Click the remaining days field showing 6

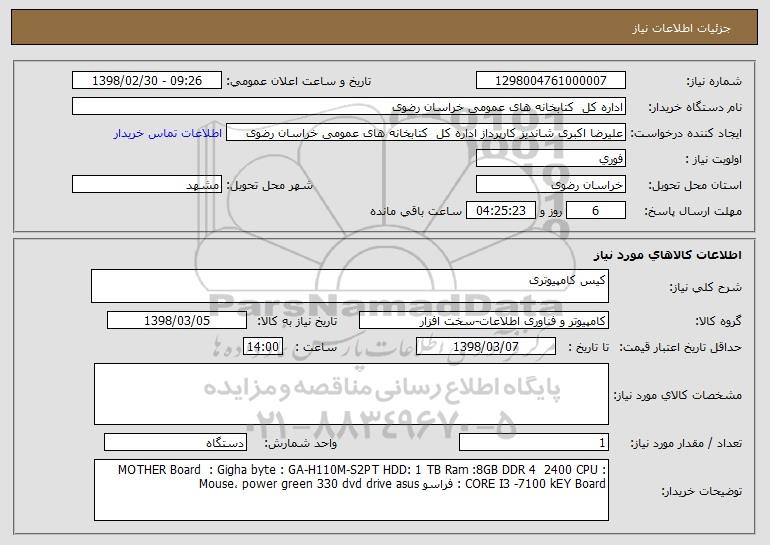[x=596, y=211]
